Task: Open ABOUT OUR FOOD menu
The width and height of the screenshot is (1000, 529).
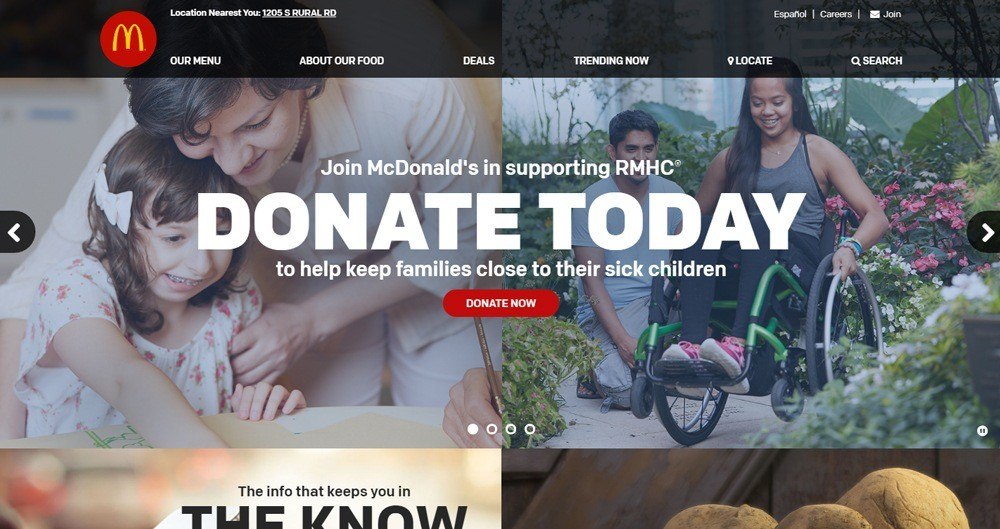Action: pos(342,61)
